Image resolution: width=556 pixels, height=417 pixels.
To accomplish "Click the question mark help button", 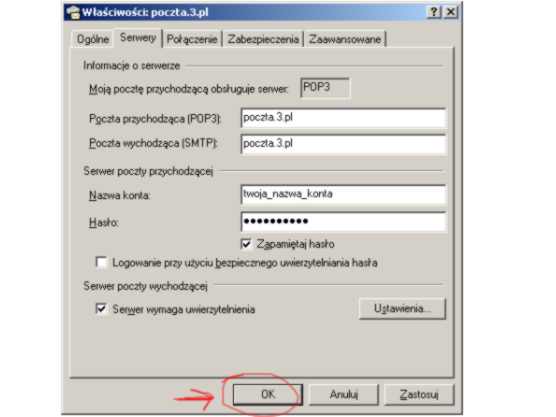I will click(435, 12).
